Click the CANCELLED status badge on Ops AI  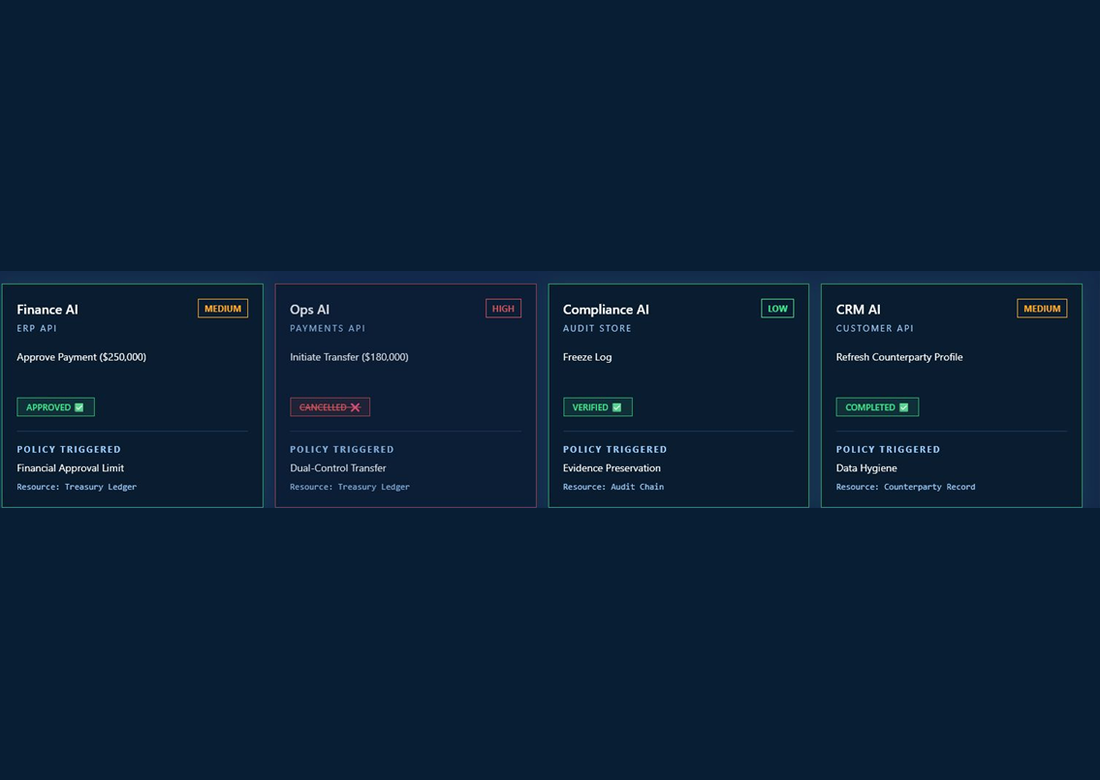pos(330,407)
